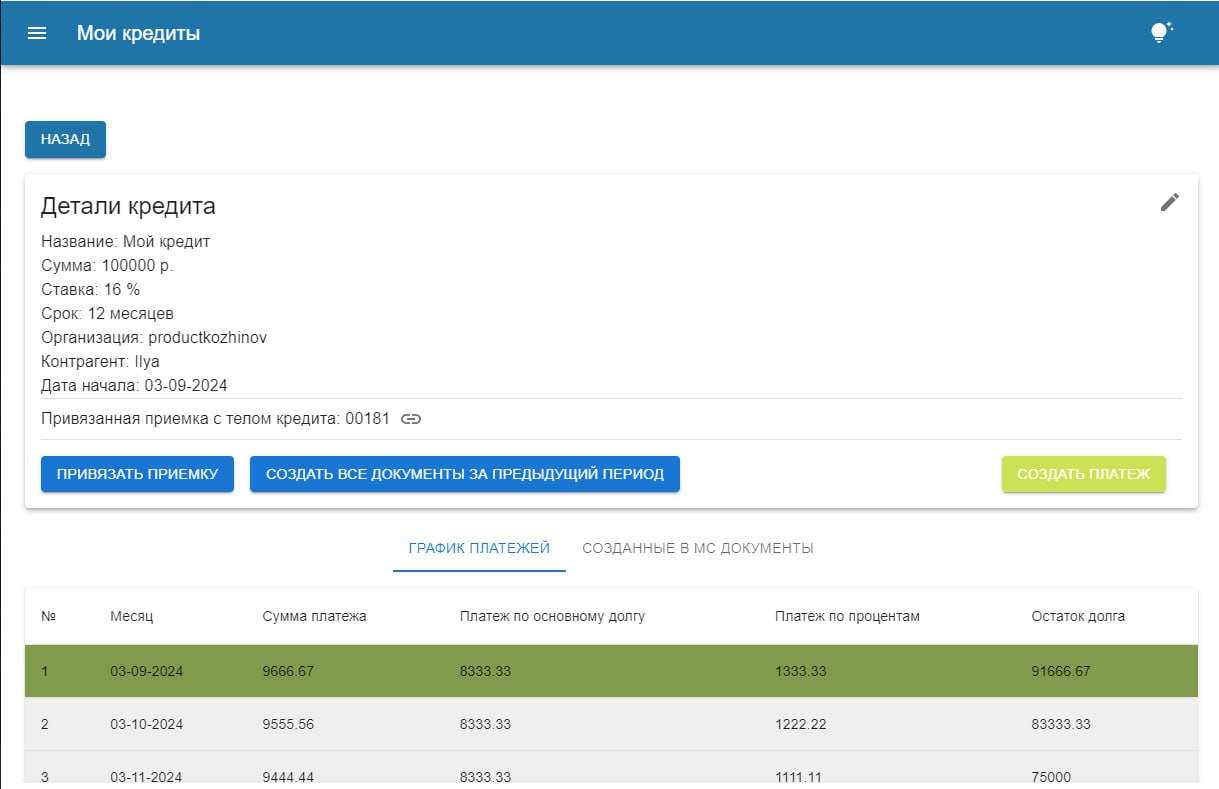Image resolution: width=1219 pixels, height=789 pixels.
Task: Open the hamburger navigation menu
Action: click(37, 33)
